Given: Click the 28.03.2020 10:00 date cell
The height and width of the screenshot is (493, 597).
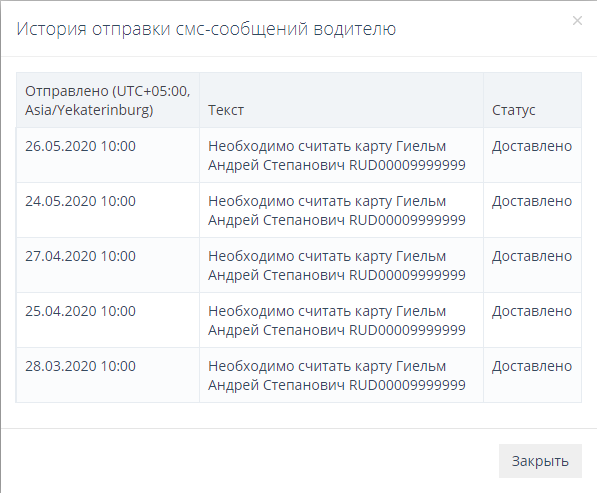Looking at the screenshot, I should (80, 366).
